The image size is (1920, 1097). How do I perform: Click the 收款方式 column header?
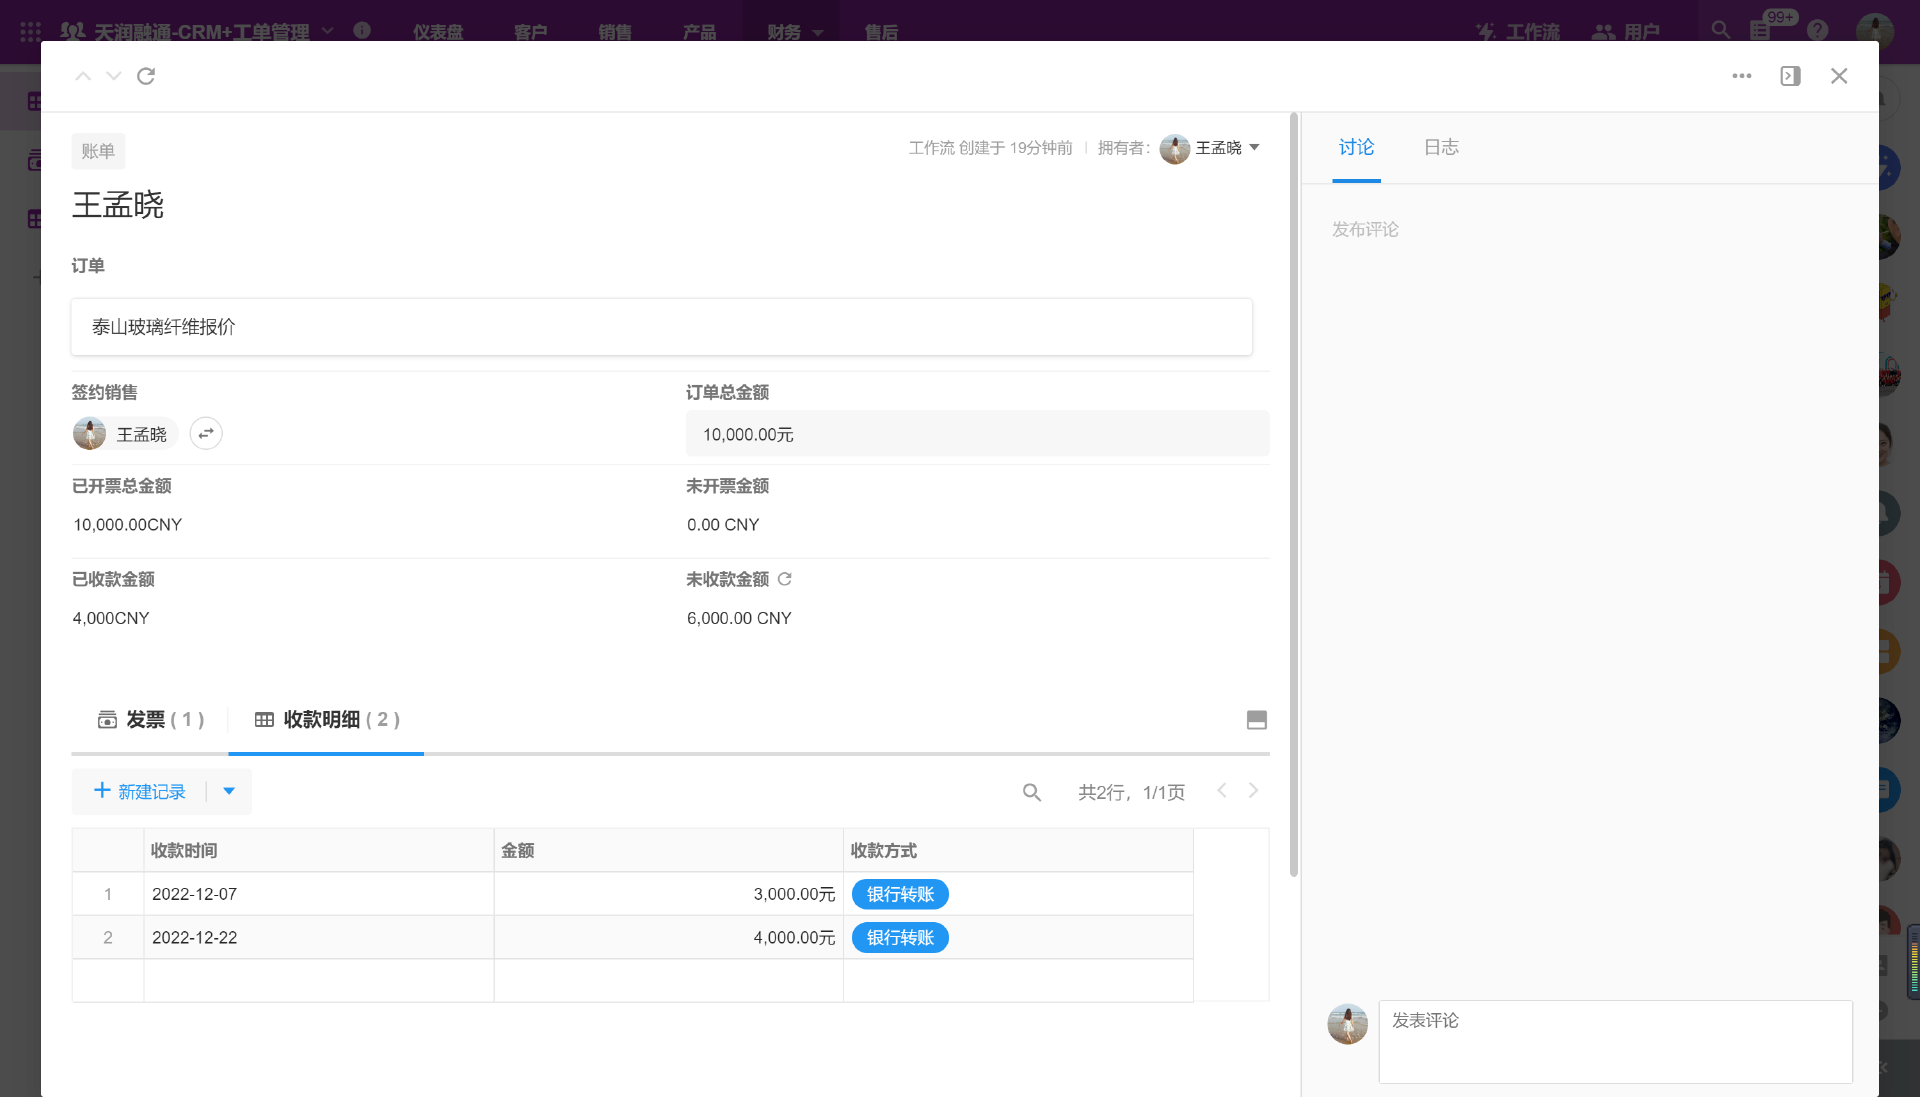1018,850
